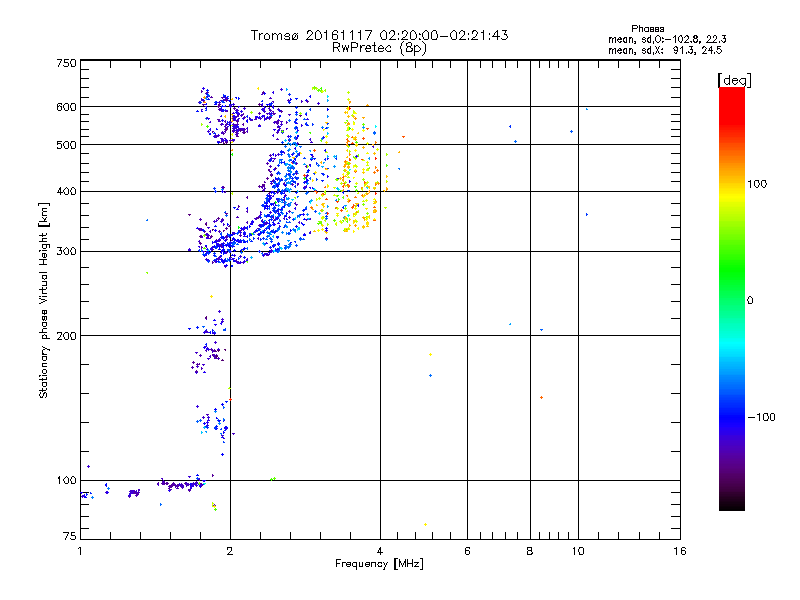Click the 400 tick label on height axis

click(66, 192)
